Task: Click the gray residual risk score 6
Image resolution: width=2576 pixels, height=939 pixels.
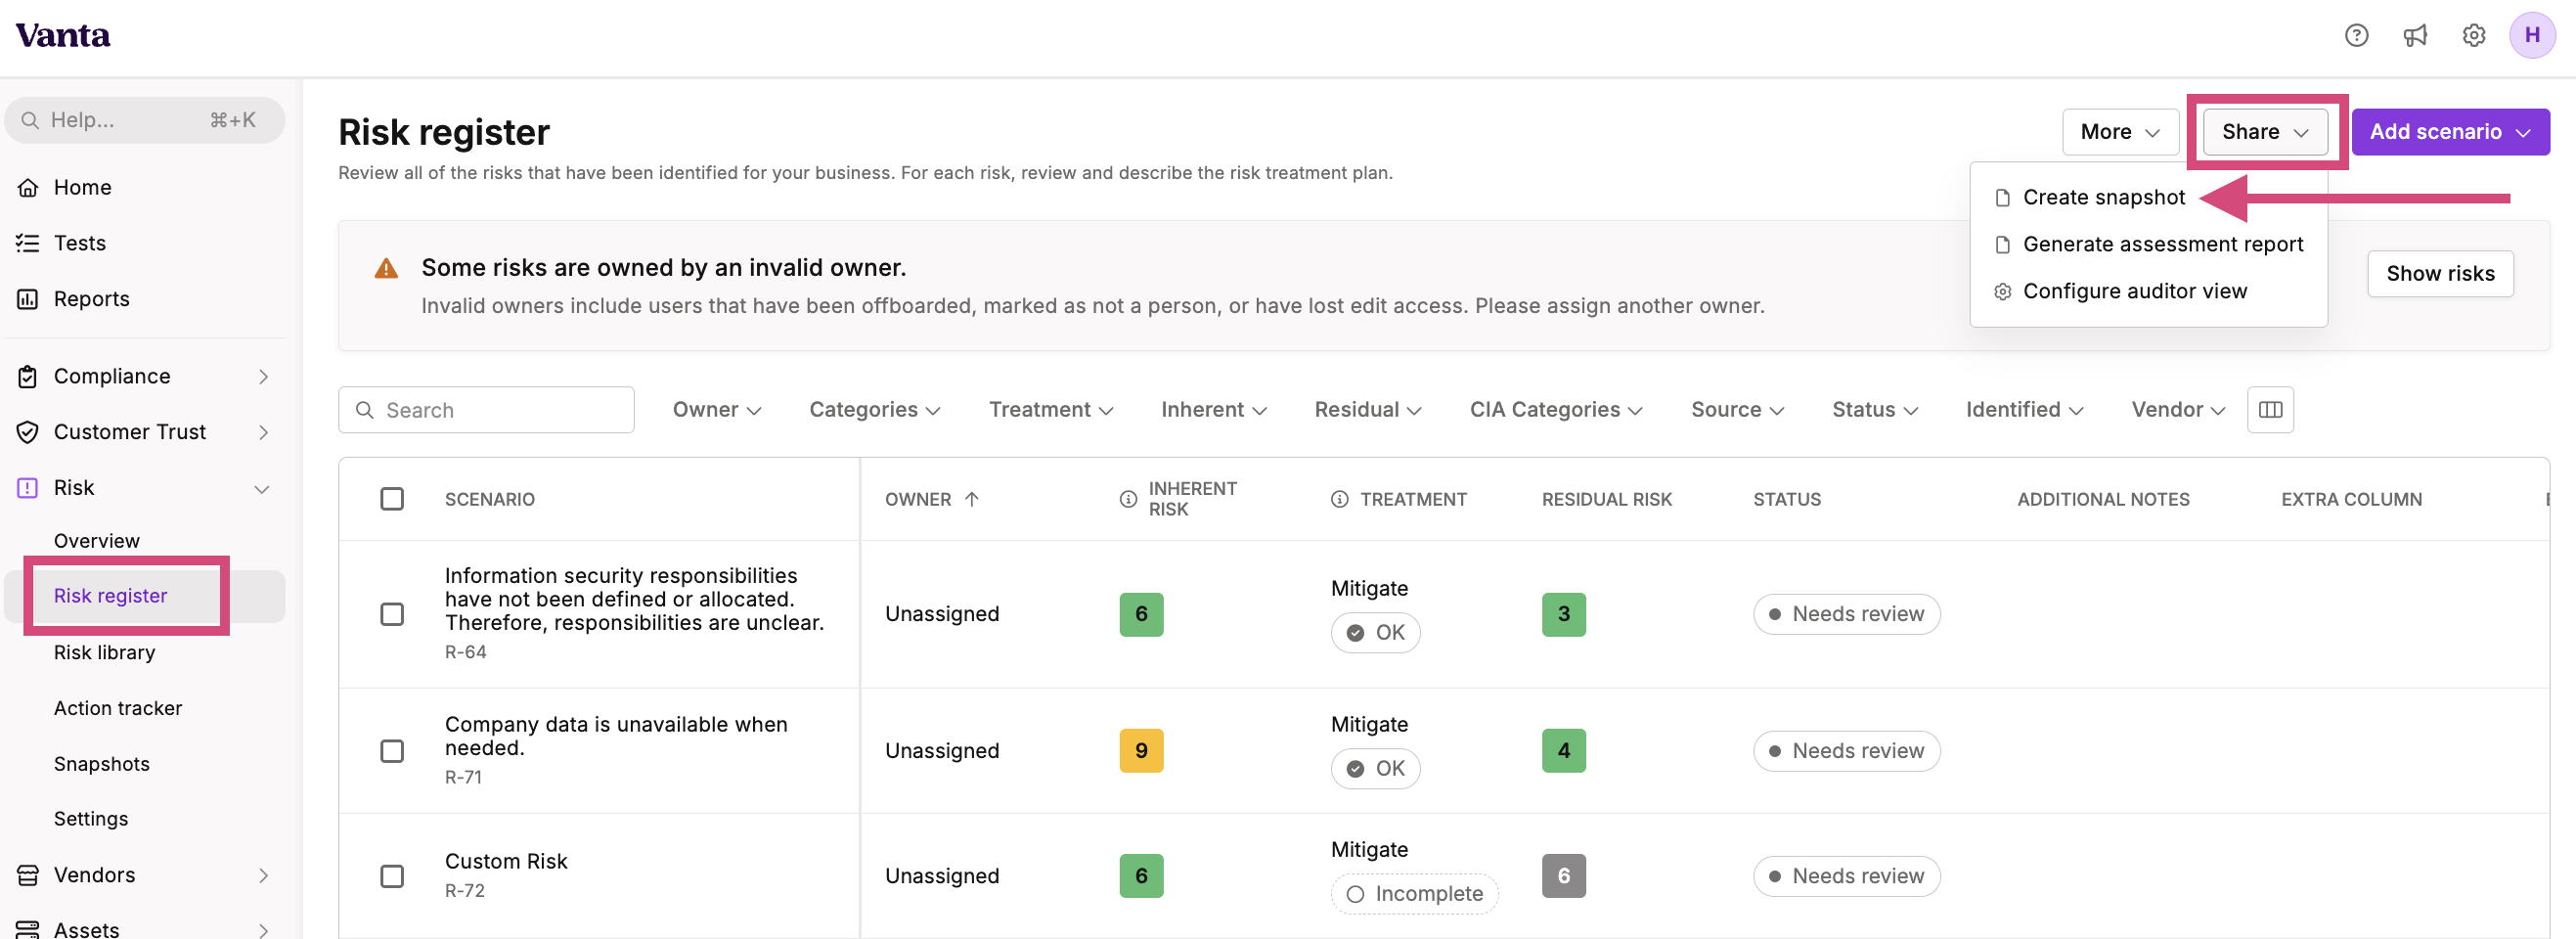Action: coord(1563,876)
